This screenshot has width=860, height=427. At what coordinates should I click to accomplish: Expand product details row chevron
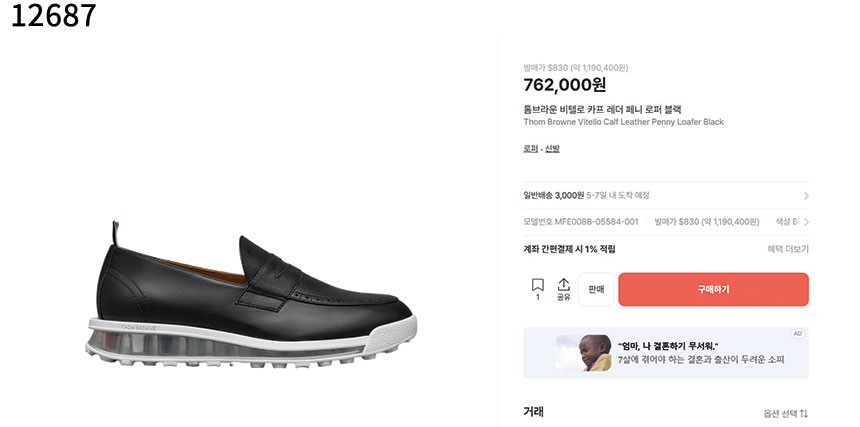(806, 222)
